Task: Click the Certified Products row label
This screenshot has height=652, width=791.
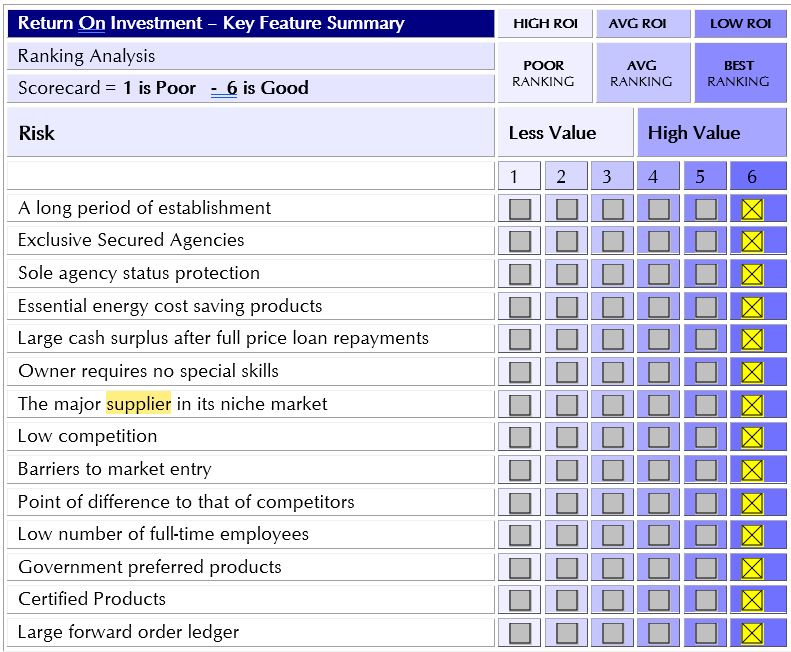Action: tap(92, 599)
